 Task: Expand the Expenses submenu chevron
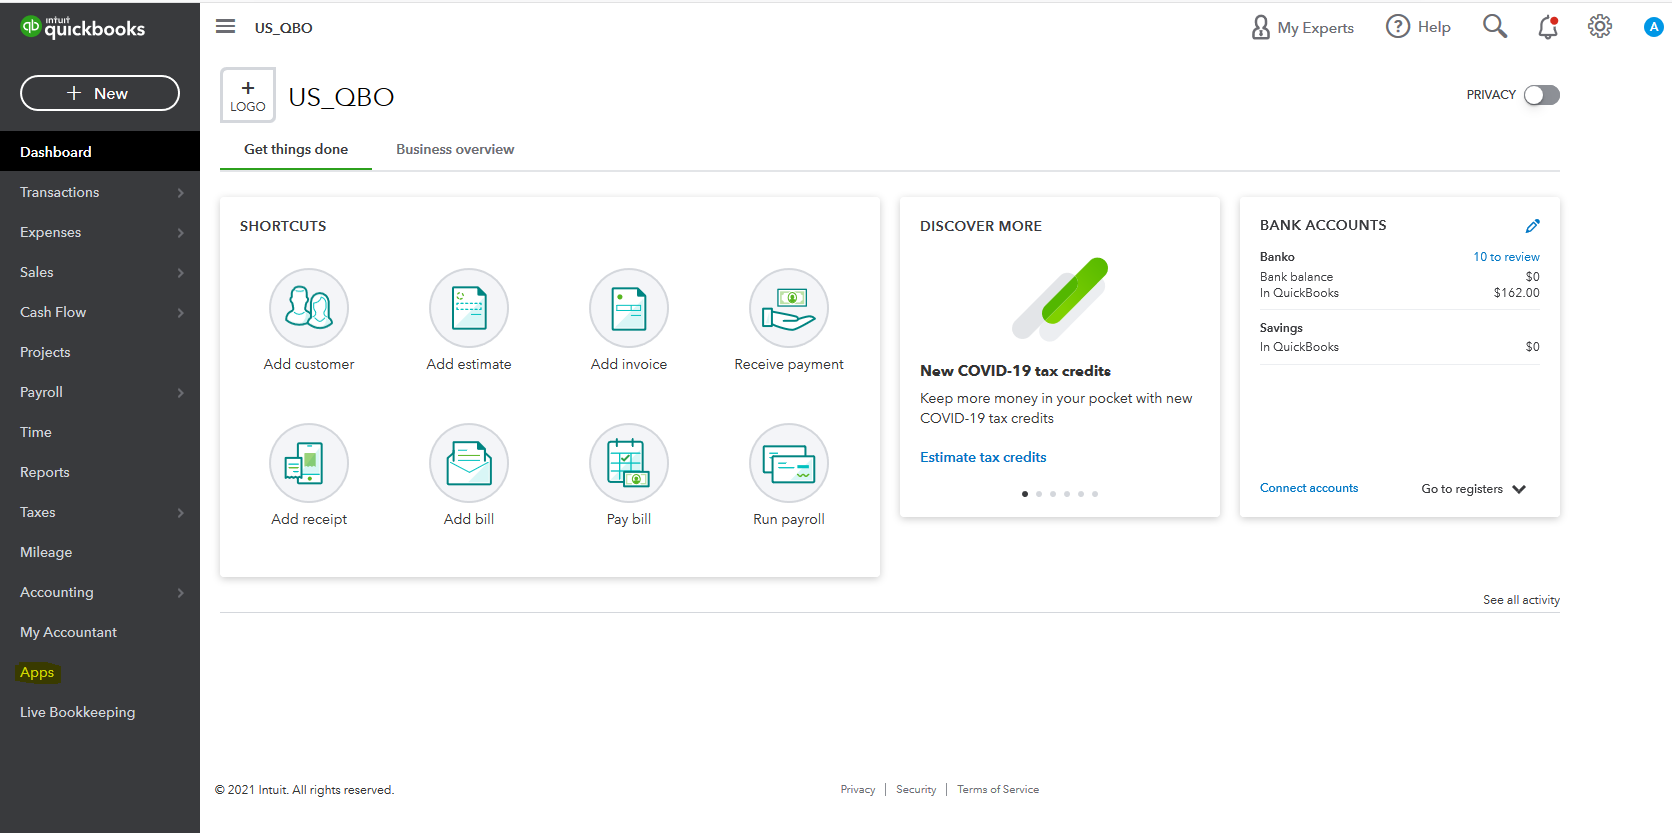181,233
